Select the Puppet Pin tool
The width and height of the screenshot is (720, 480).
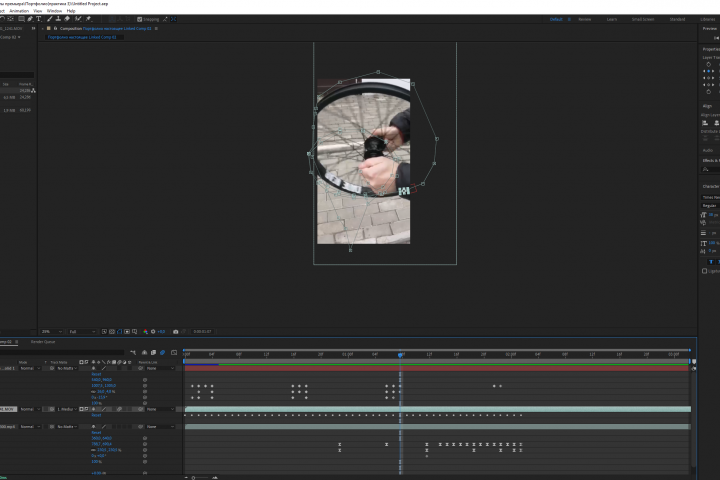(x=89, y=19)
